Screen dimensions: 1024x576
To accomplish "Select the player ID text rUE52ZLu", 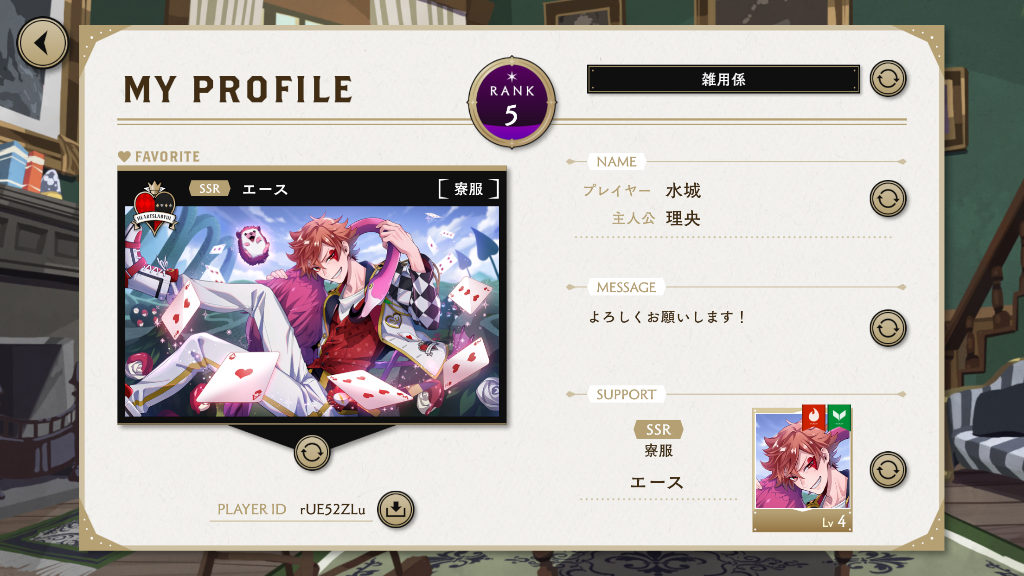I will [332, 509].
